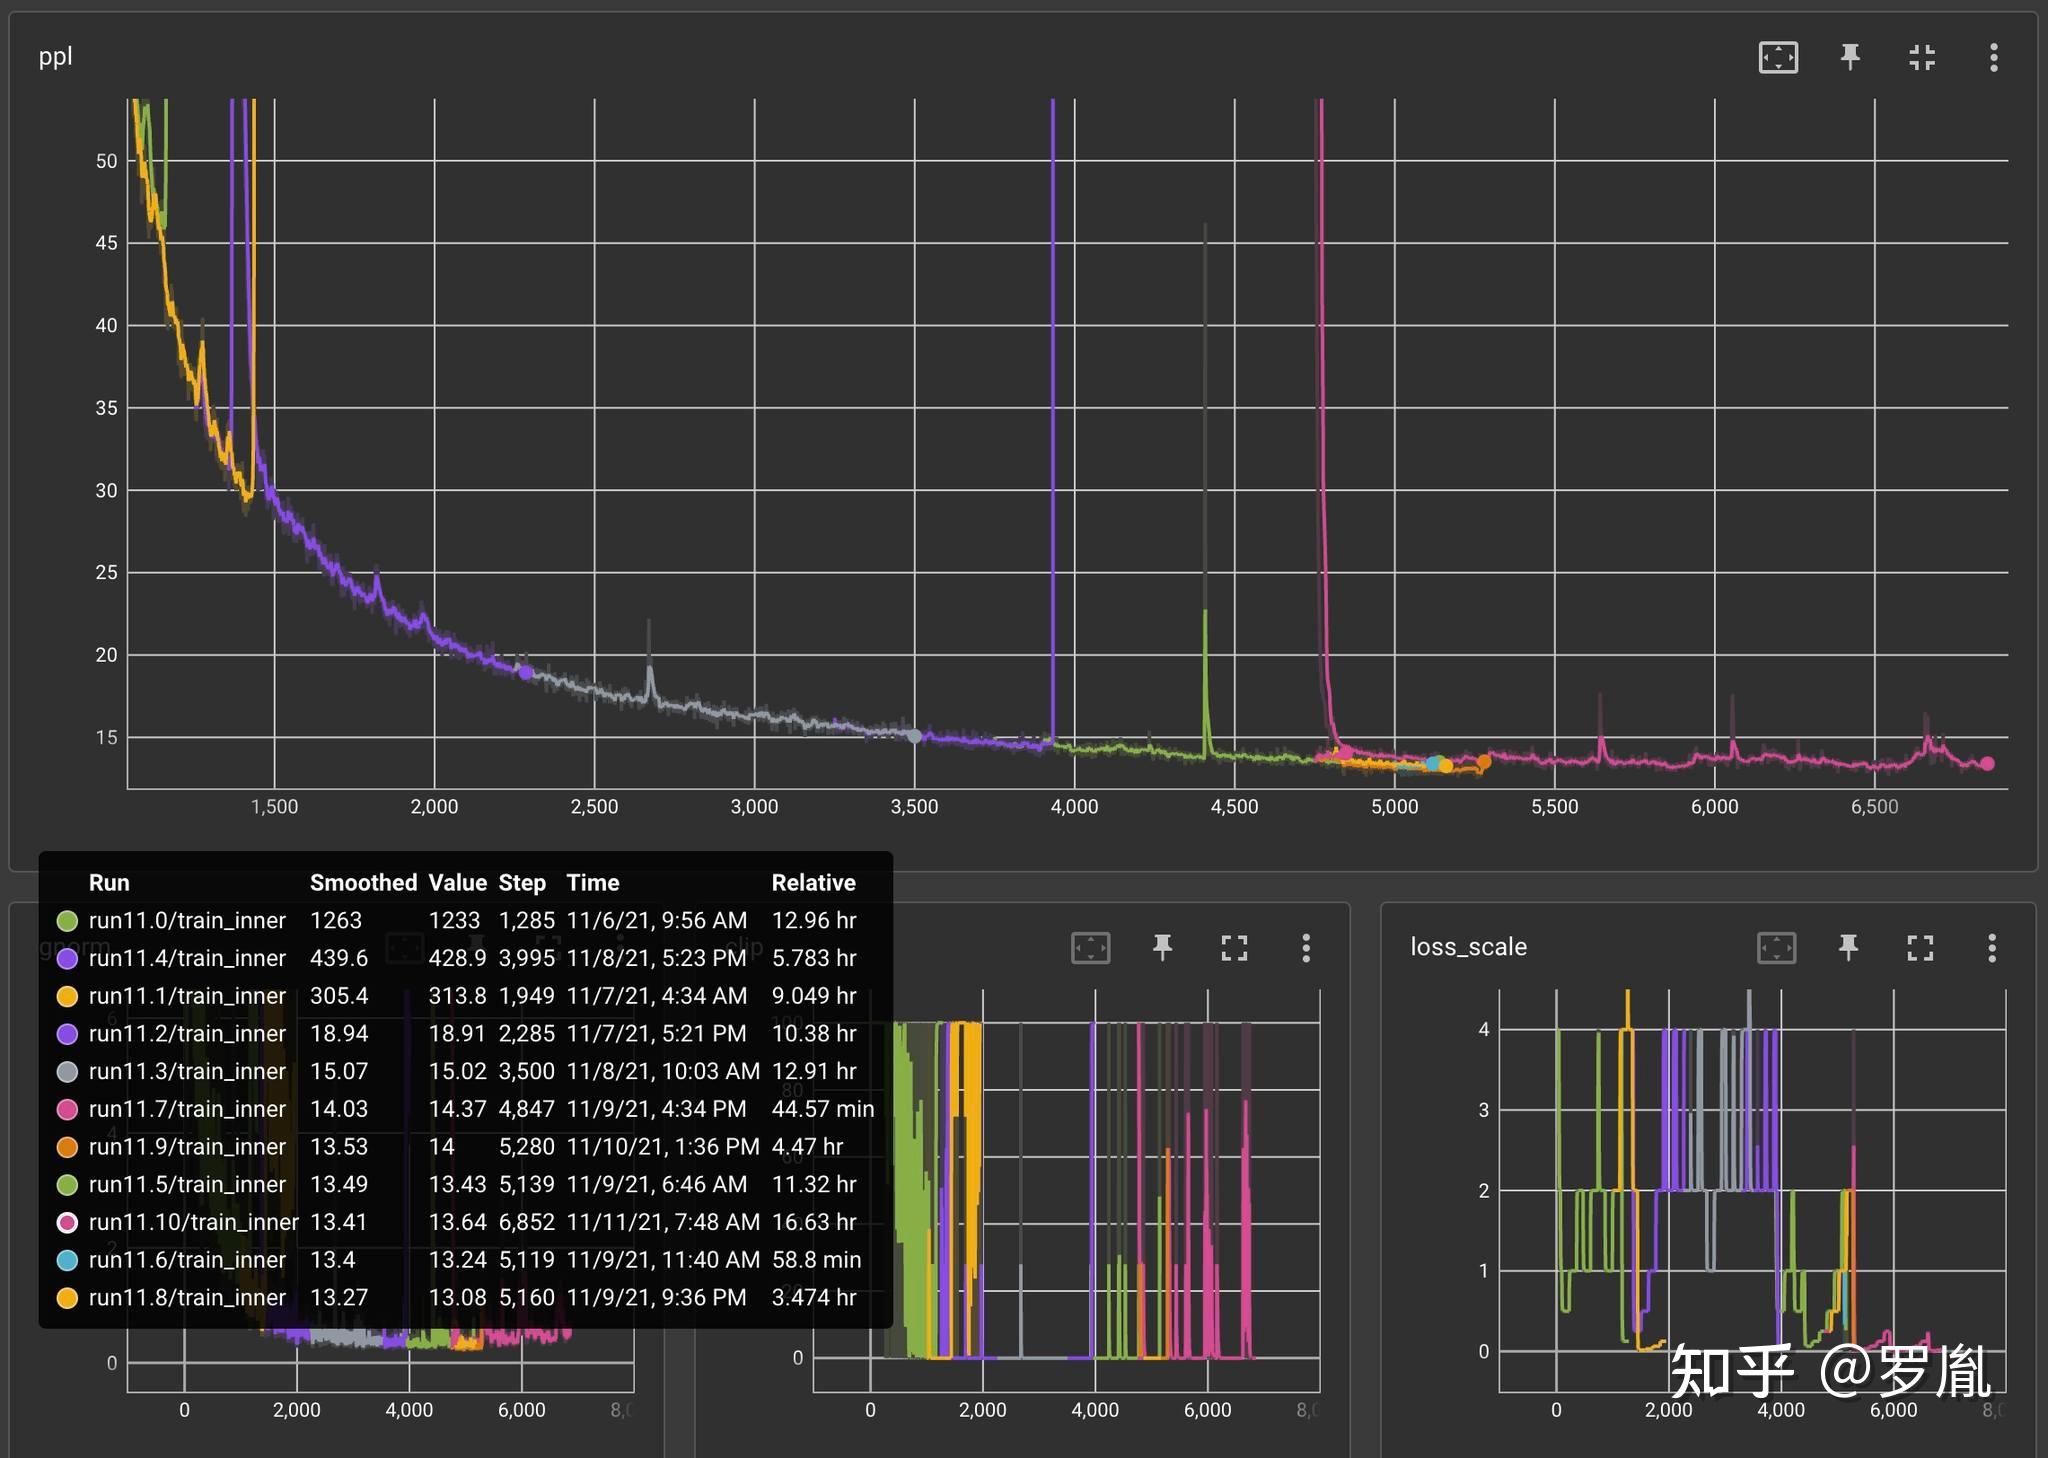Open loss_scale chart options menu

(1992, 947)
